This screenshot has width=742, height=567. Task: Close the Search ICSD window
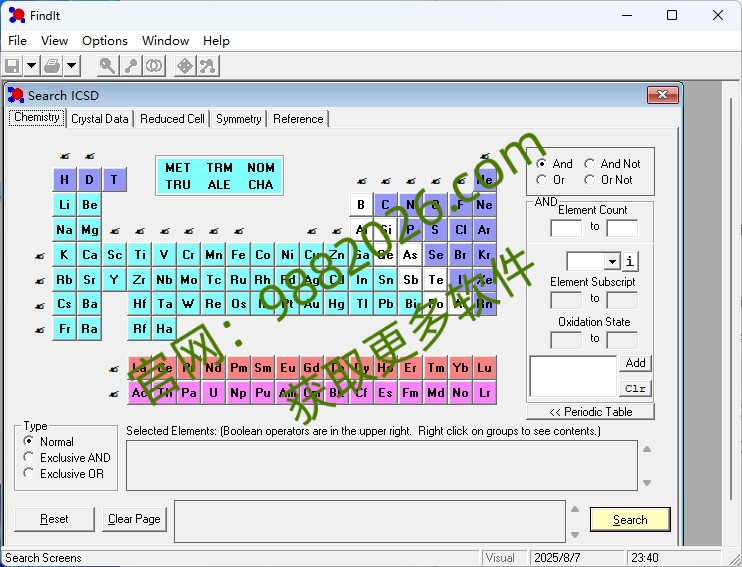662,95
